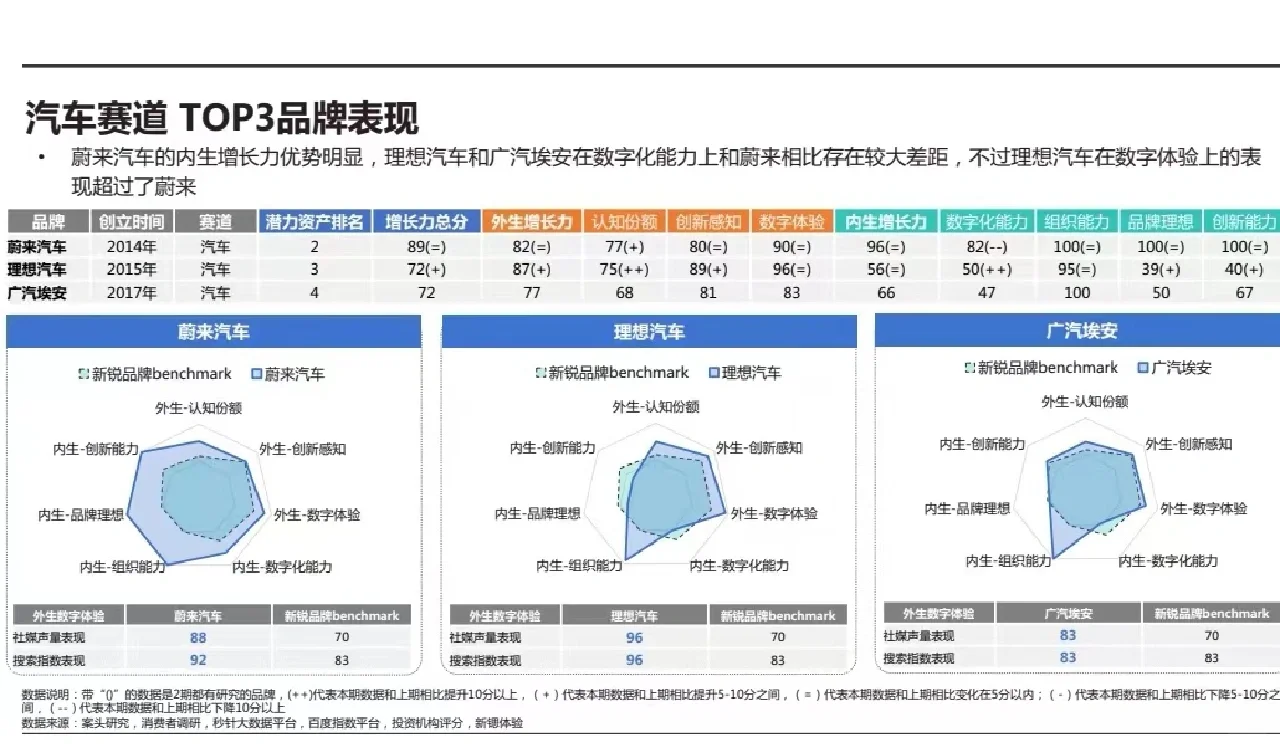The height and width of the screenshot is (747, 1280).
Task: Click the 92 搜索指数表现 value for 蔚来汽车
Action: [x=198, y=660]
